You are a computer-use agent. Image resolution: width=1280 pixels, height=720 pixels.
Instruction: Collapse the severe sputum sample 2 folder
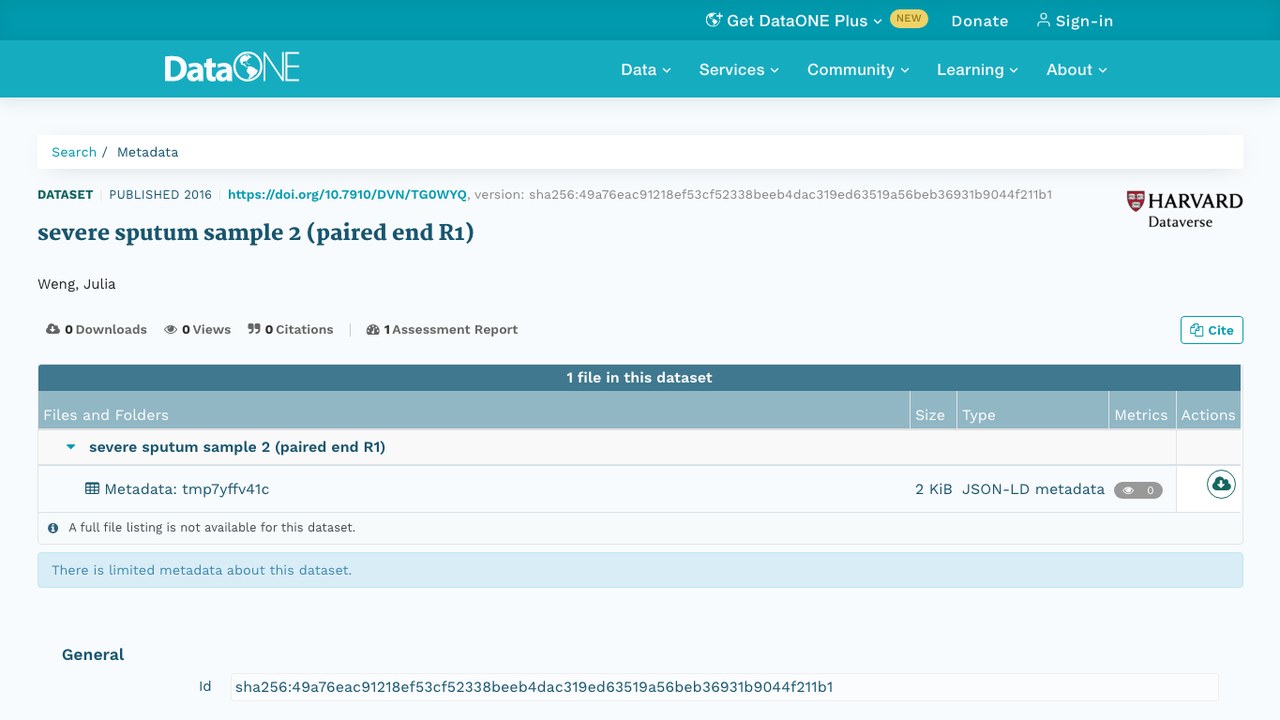tap(71, 447)
